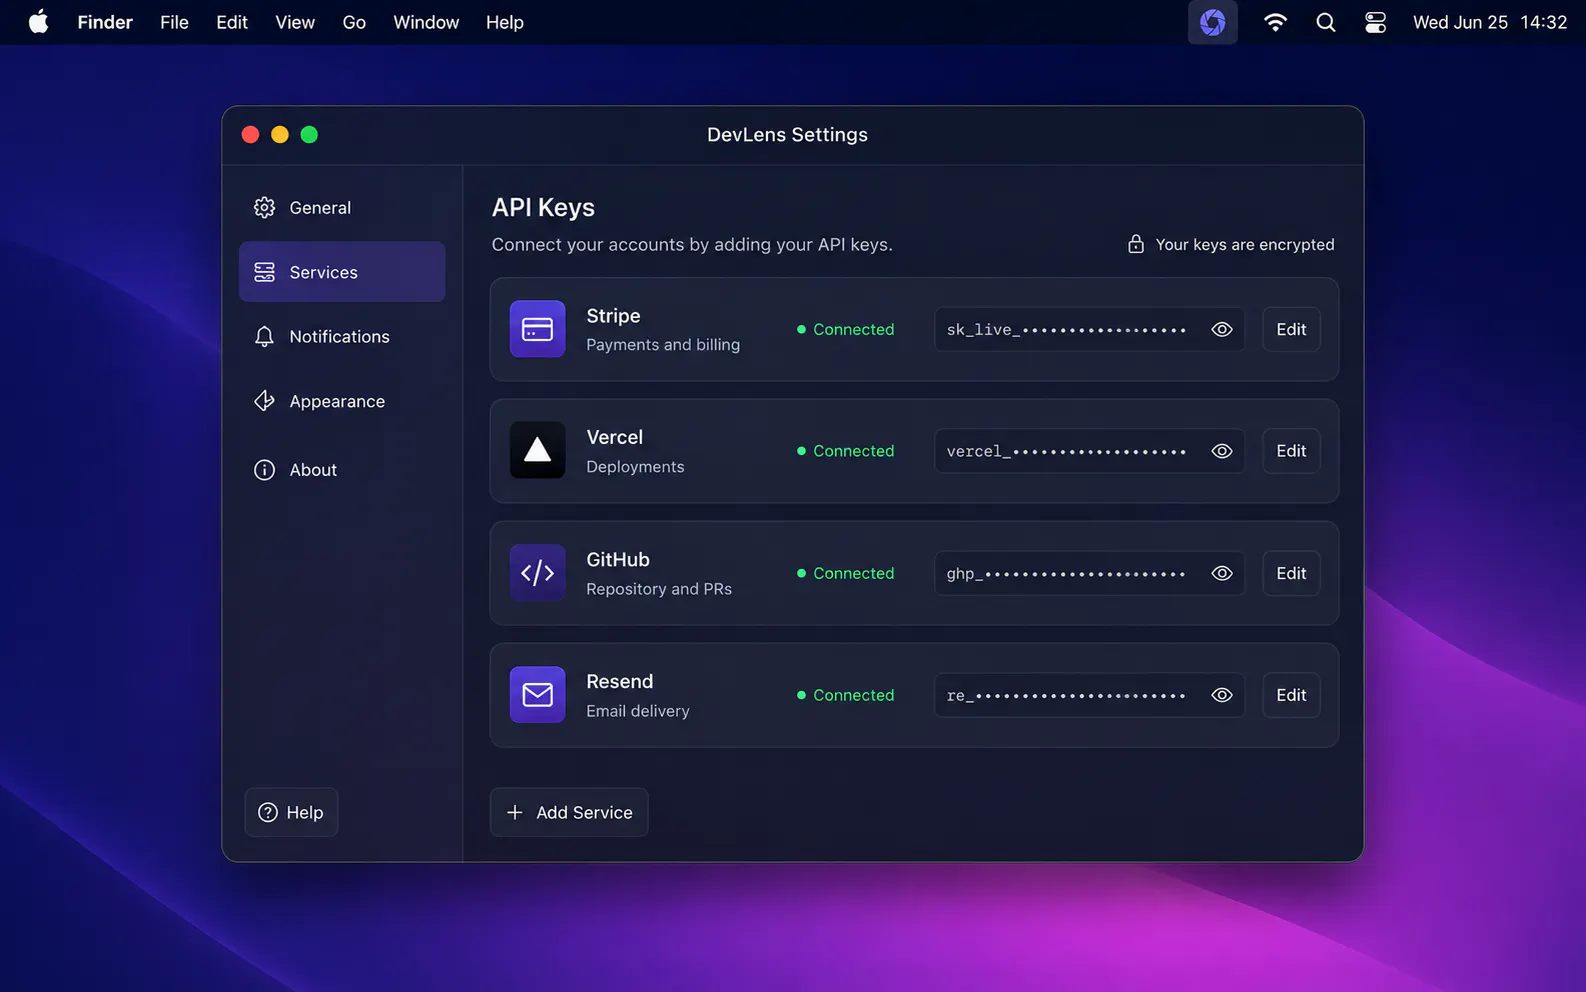The height and width of the screenshot is (992, 1586).
Task: Open the Edit menu in menu bar
Action: [x=232, y=22]
